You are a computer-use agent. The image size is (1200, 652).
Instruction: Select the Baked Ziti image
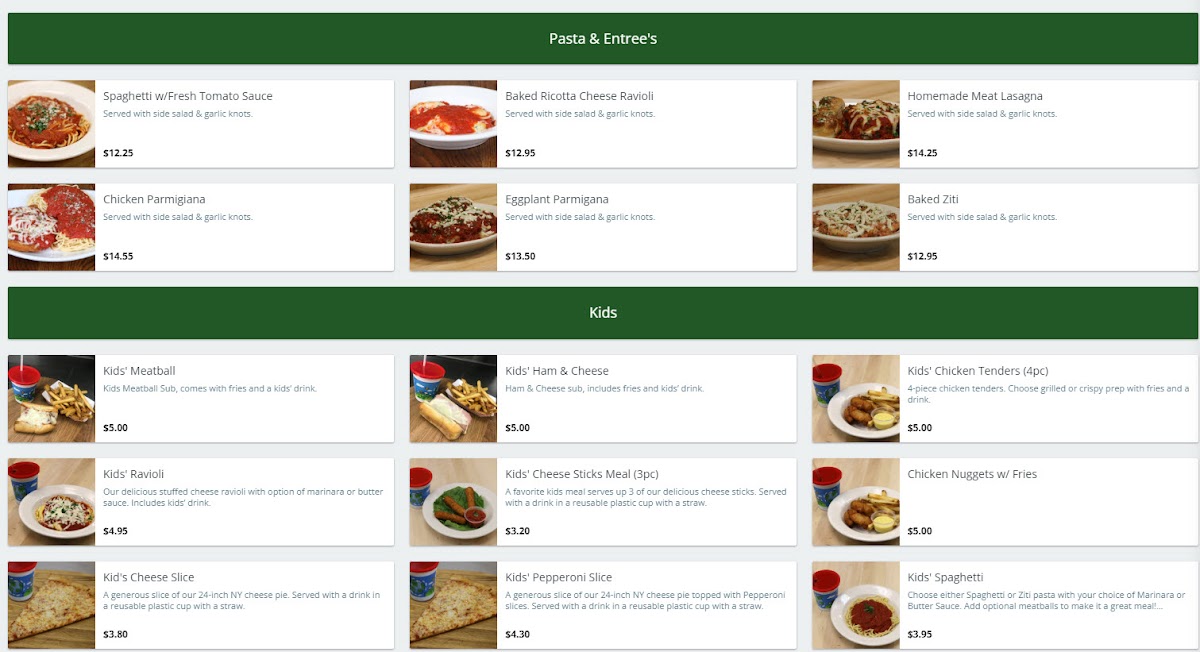point(855,227)
